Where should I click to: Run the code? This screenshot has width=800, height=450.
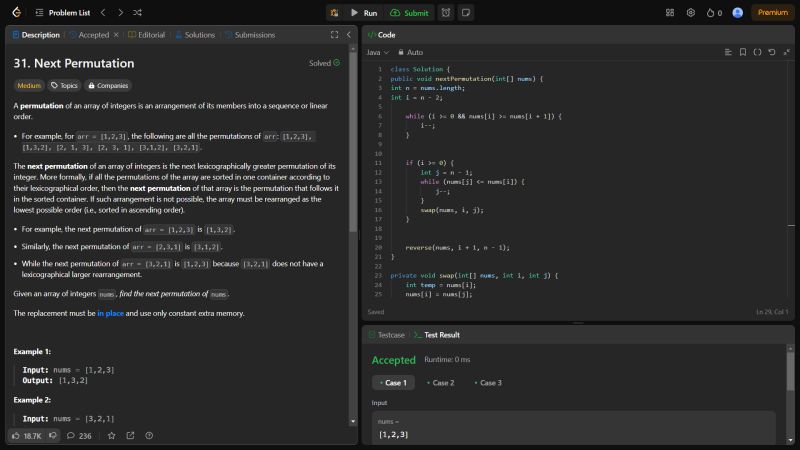point(364,13)
